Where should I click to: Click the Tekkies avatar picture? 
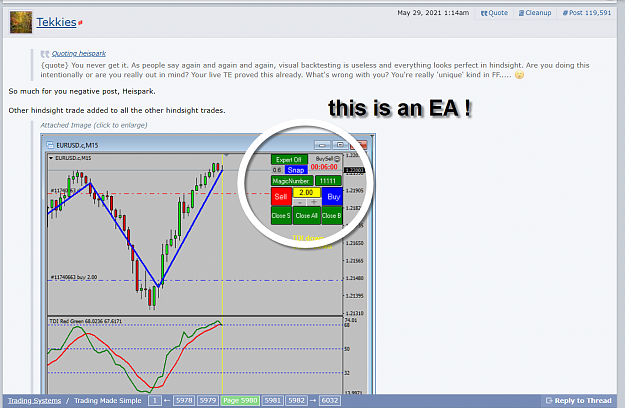click(21, 22)
